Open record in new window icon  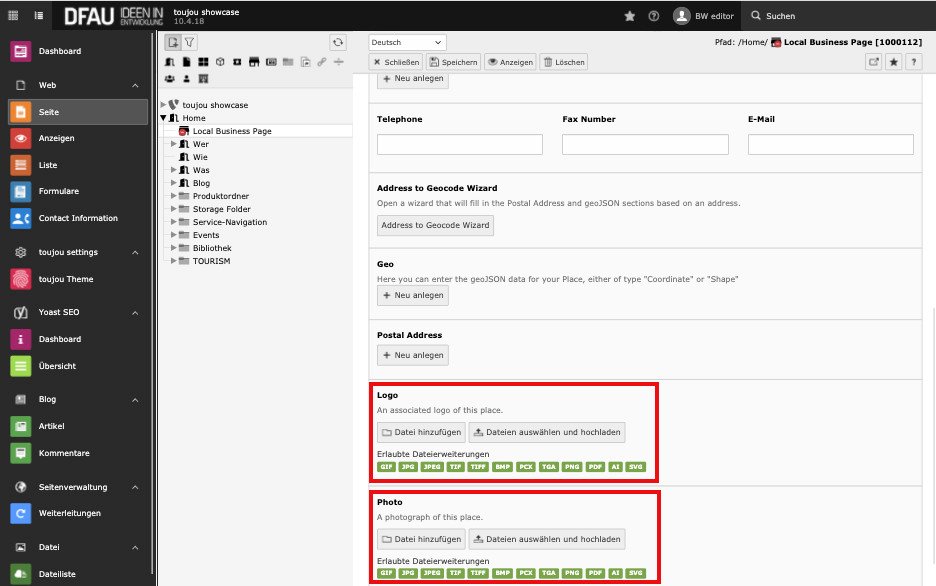tap(873, 62)
